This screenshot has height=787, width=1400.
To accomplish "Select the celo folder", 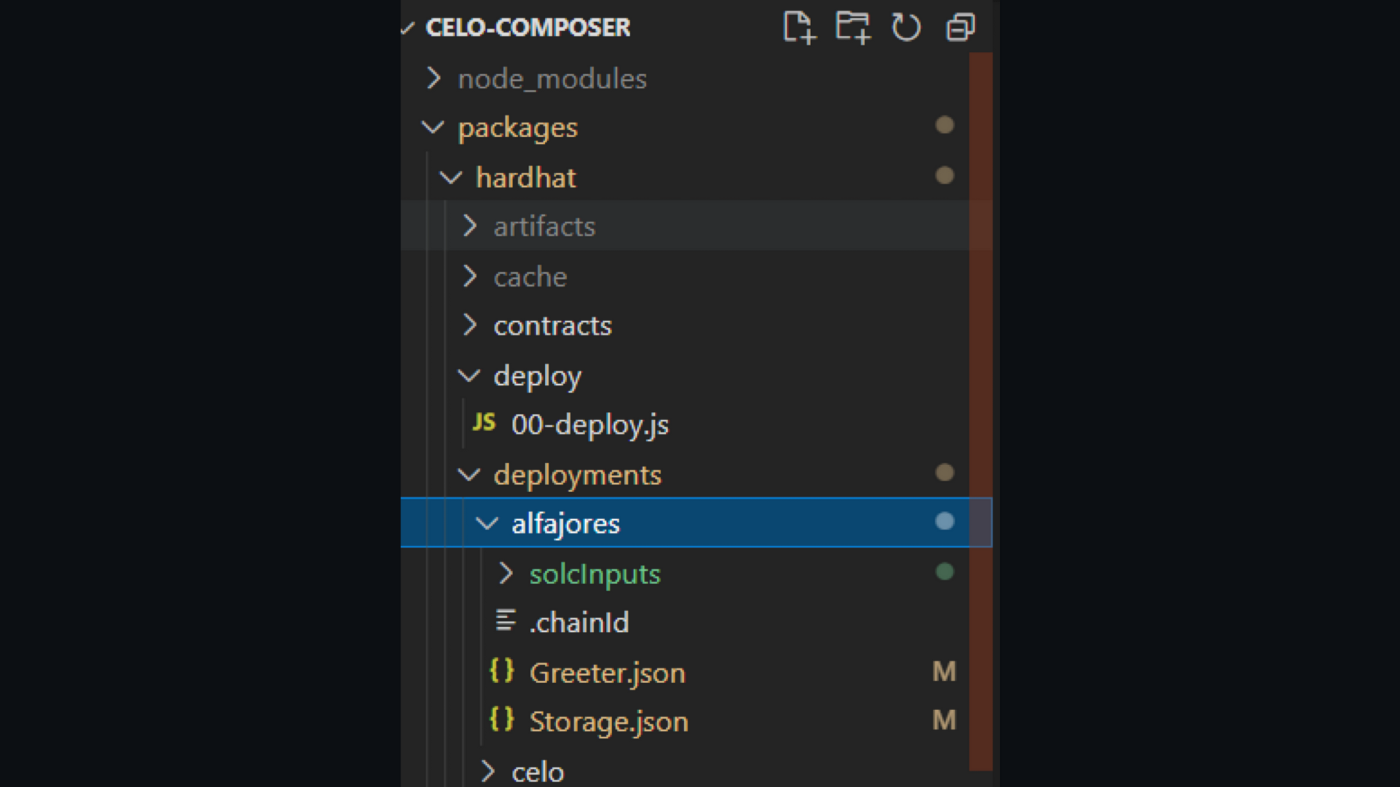I will click(537, 772).
